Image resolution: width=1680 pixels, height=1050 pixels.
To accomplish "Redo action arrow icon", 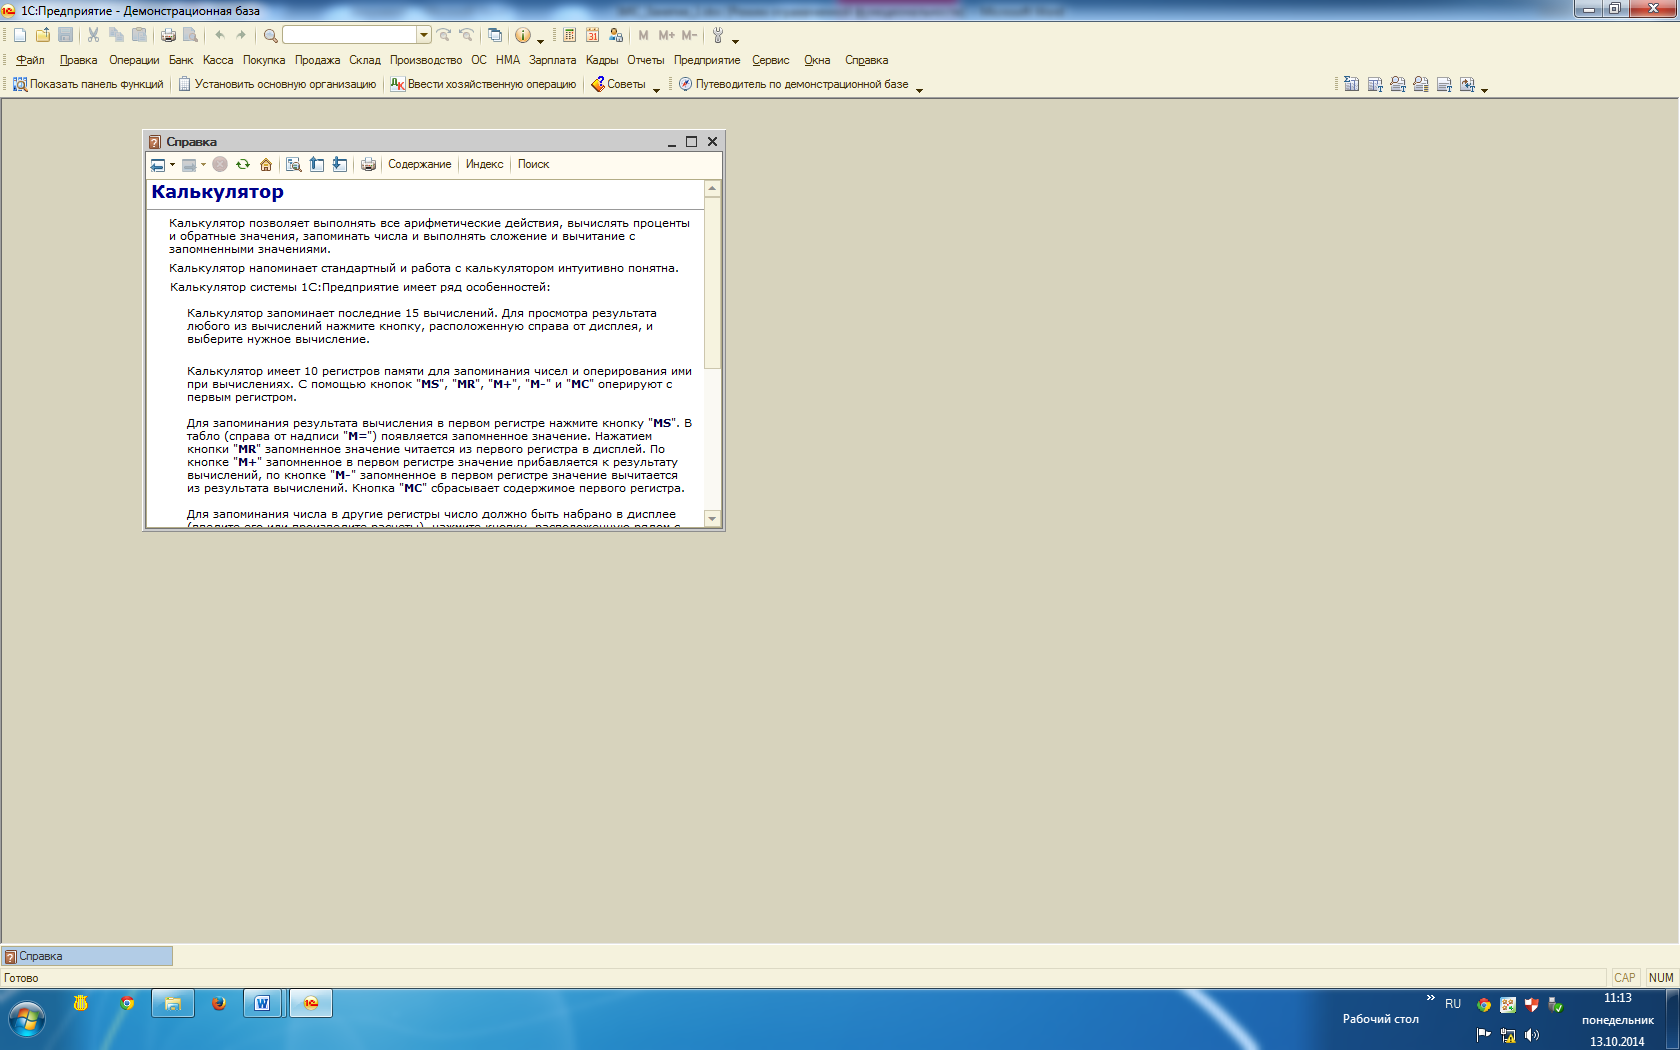I will coord(241,35).
